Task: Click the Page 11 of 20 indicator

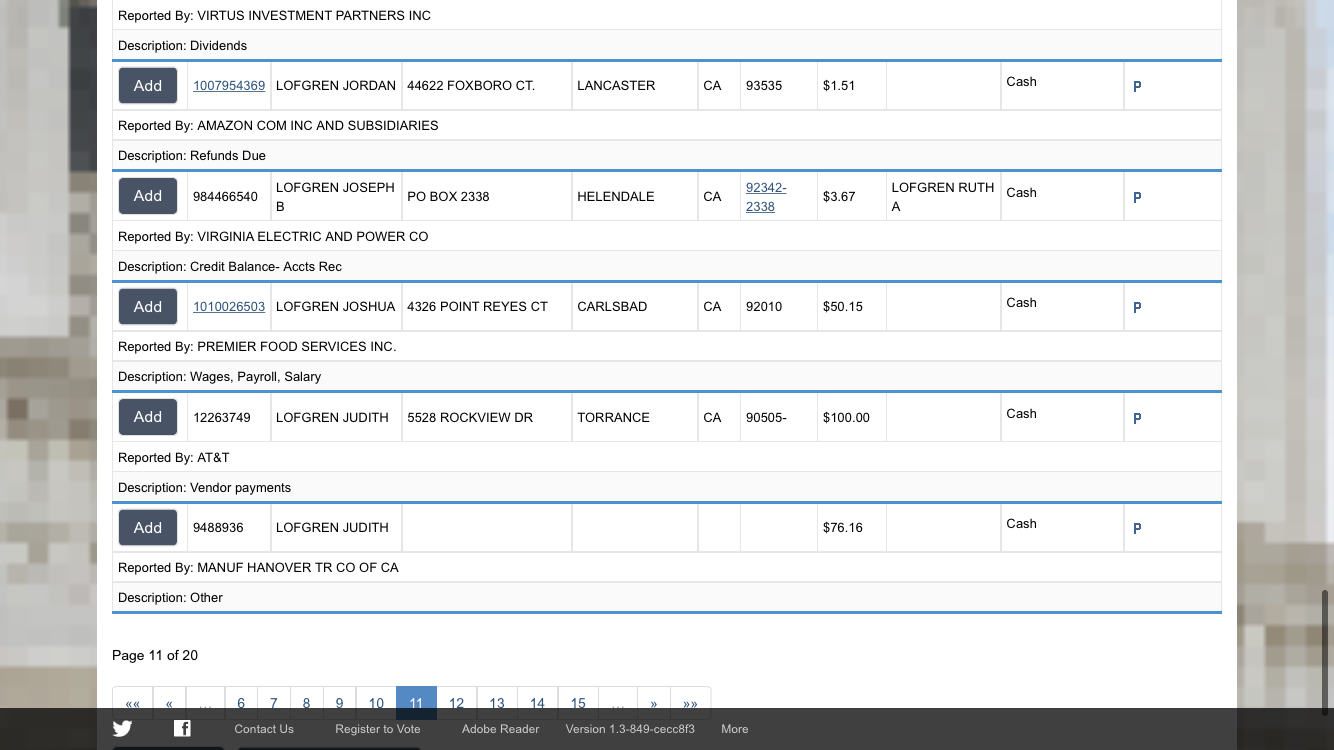Action: (x=155, y=656)
